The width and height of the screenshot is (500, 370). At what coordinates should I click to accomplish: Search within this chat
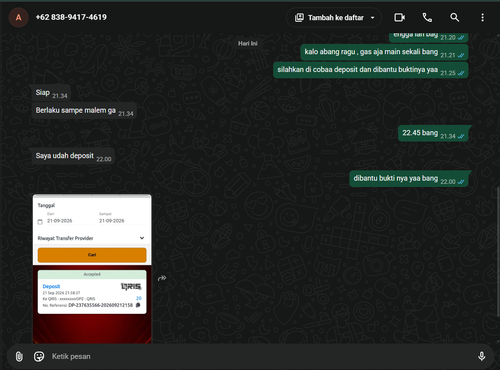point(454,17)
